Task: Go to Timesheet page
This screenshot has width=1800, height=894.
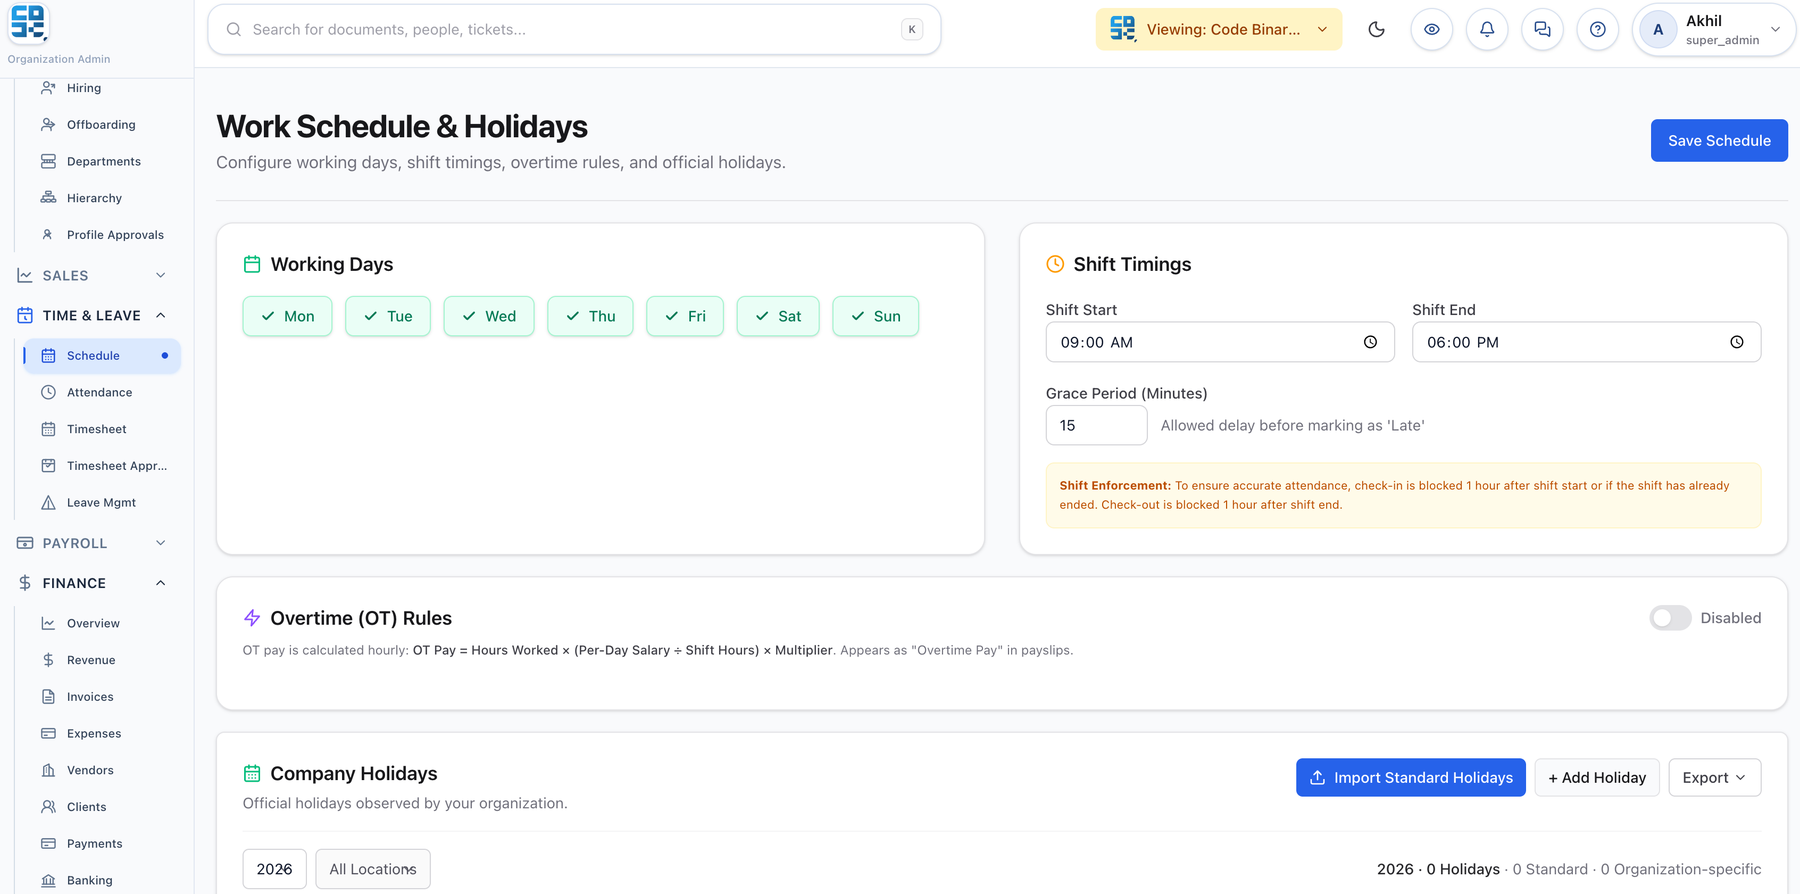Action: coord(97,429)
